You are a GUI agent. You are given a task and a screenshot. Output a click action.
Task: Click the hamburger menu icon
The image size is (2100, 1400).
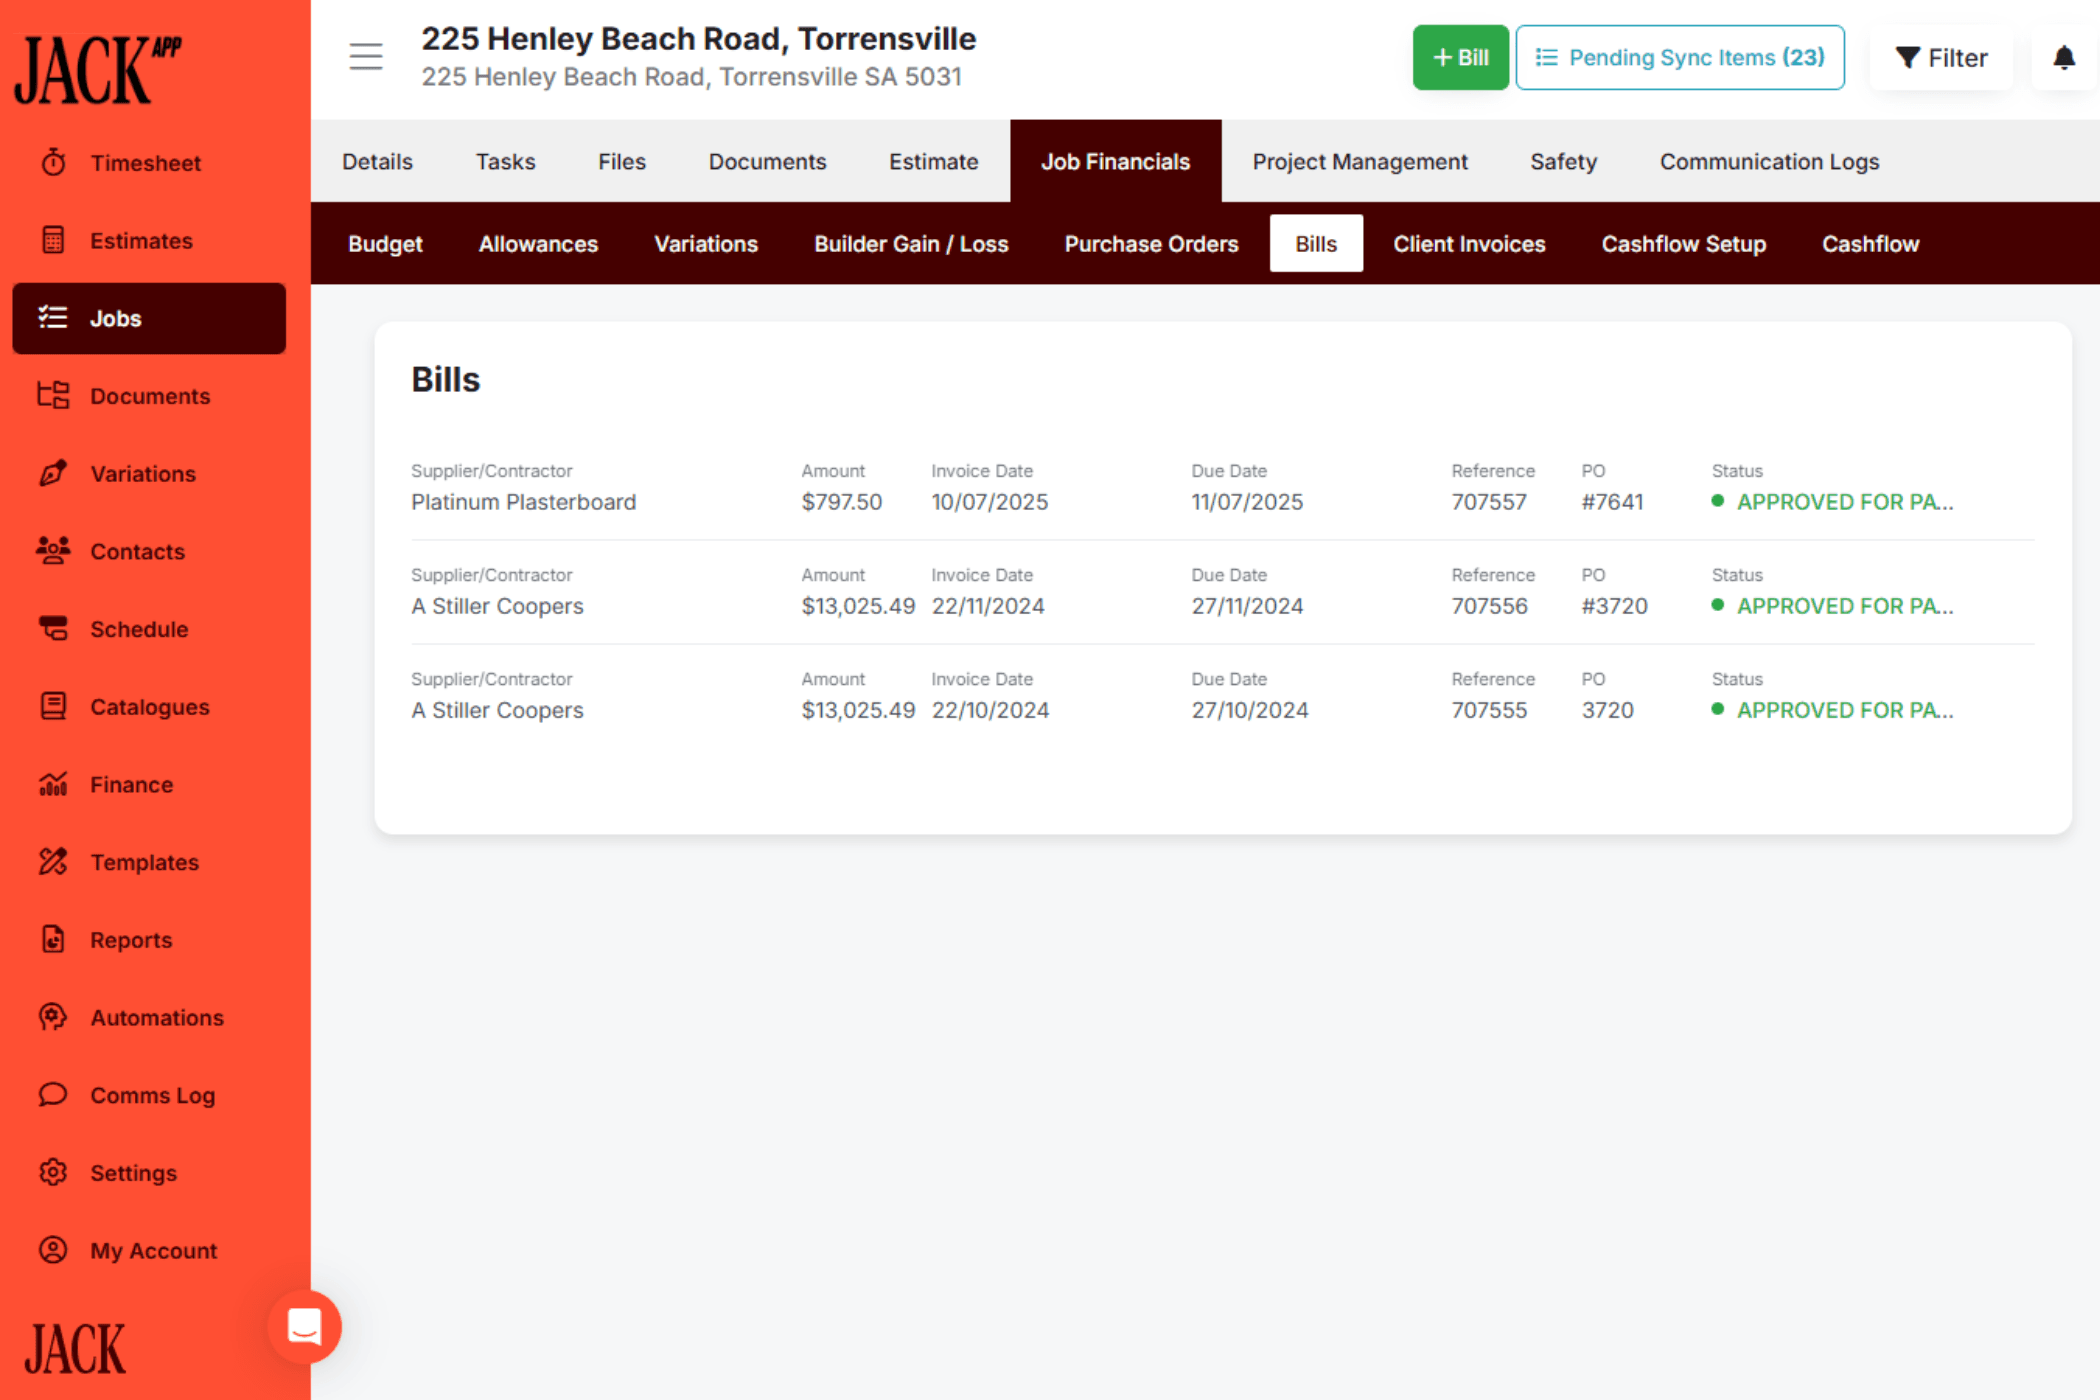[x=366, y=57]
